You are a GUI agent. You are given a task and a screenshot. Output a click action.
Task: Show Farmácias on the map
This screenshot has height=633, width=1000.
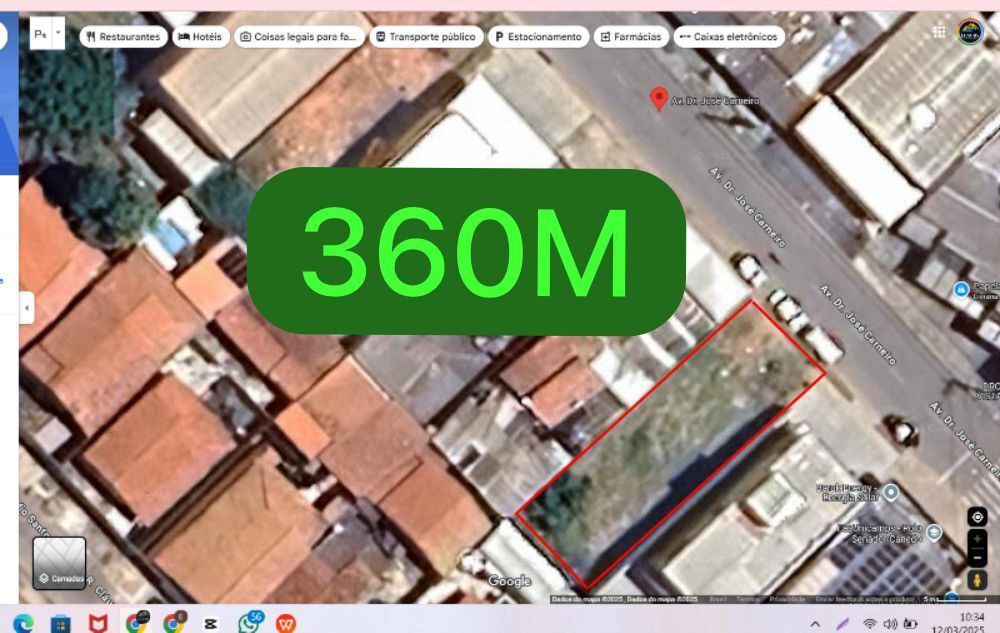[630, 37]
